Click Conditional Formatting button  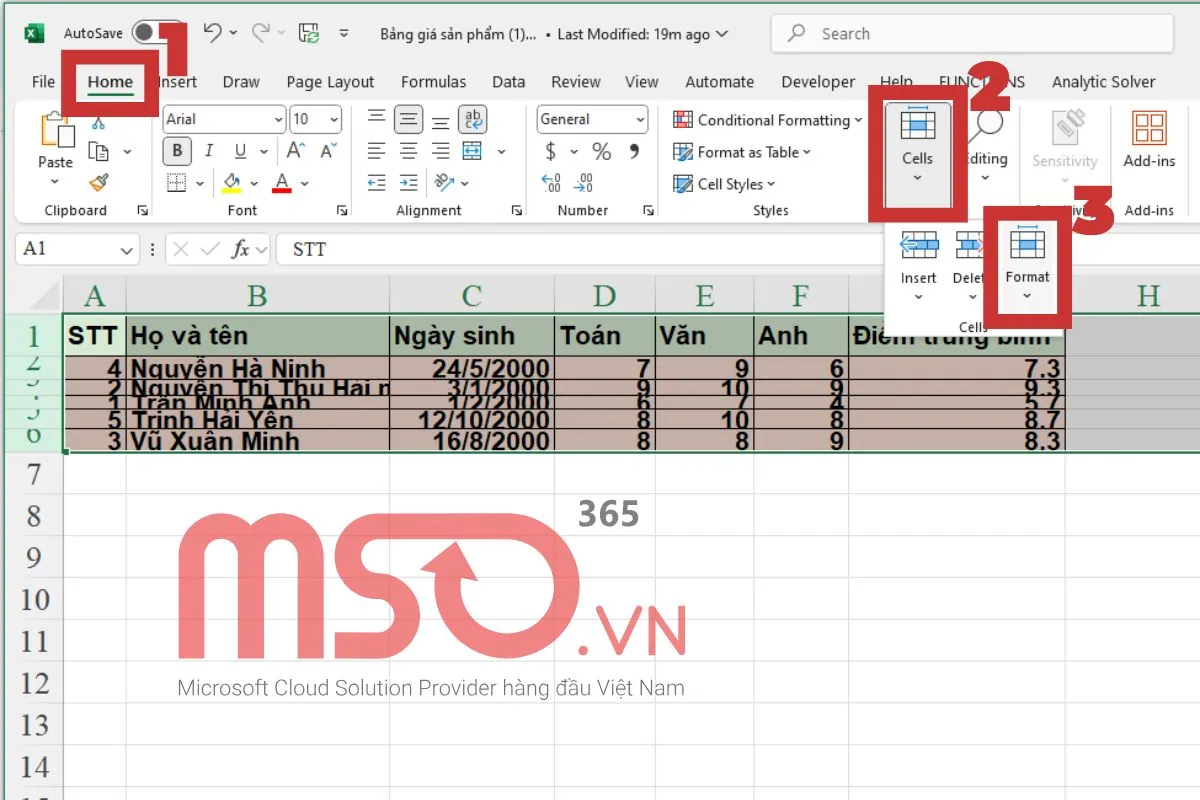click(766, 120)
